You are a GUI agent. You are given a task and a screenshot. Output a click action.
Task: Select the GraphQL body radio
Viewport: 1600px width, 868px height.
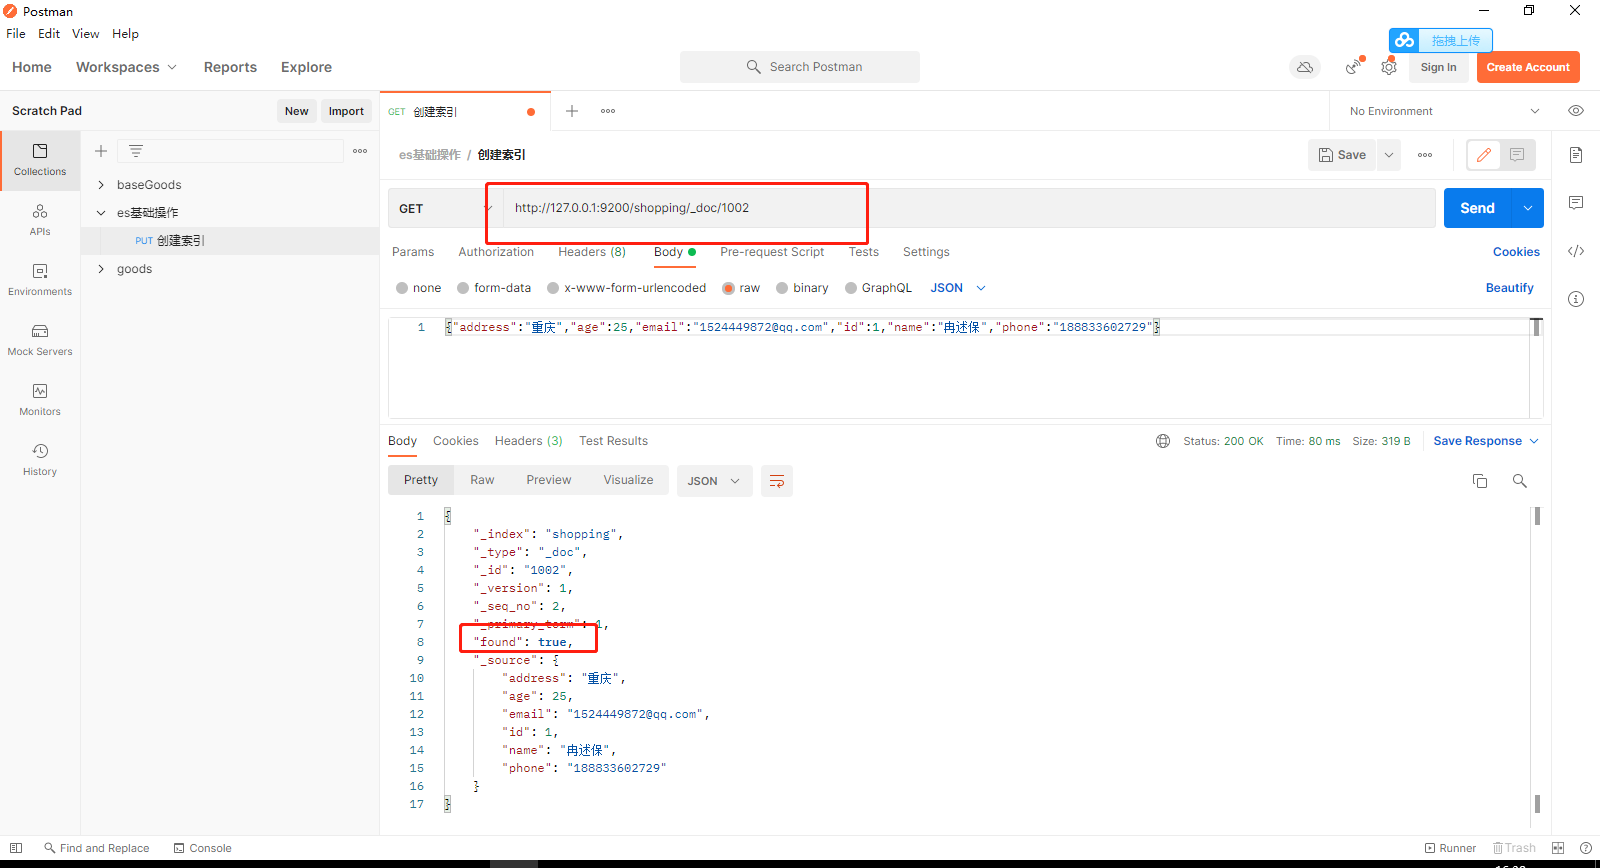(x=851, y=288)
